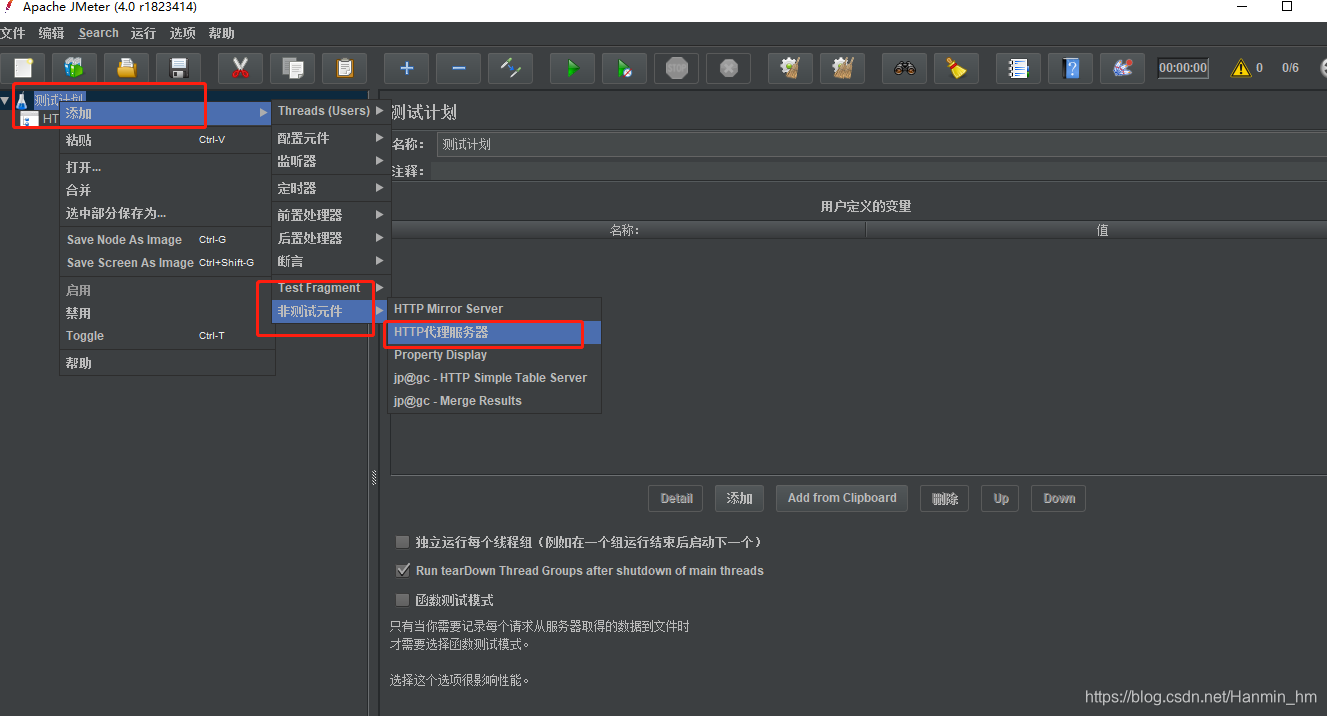Screen dimensions: 1327x716
Task: Uncheck Run tearDown Thread Groups checkbox
Action: 402,571
